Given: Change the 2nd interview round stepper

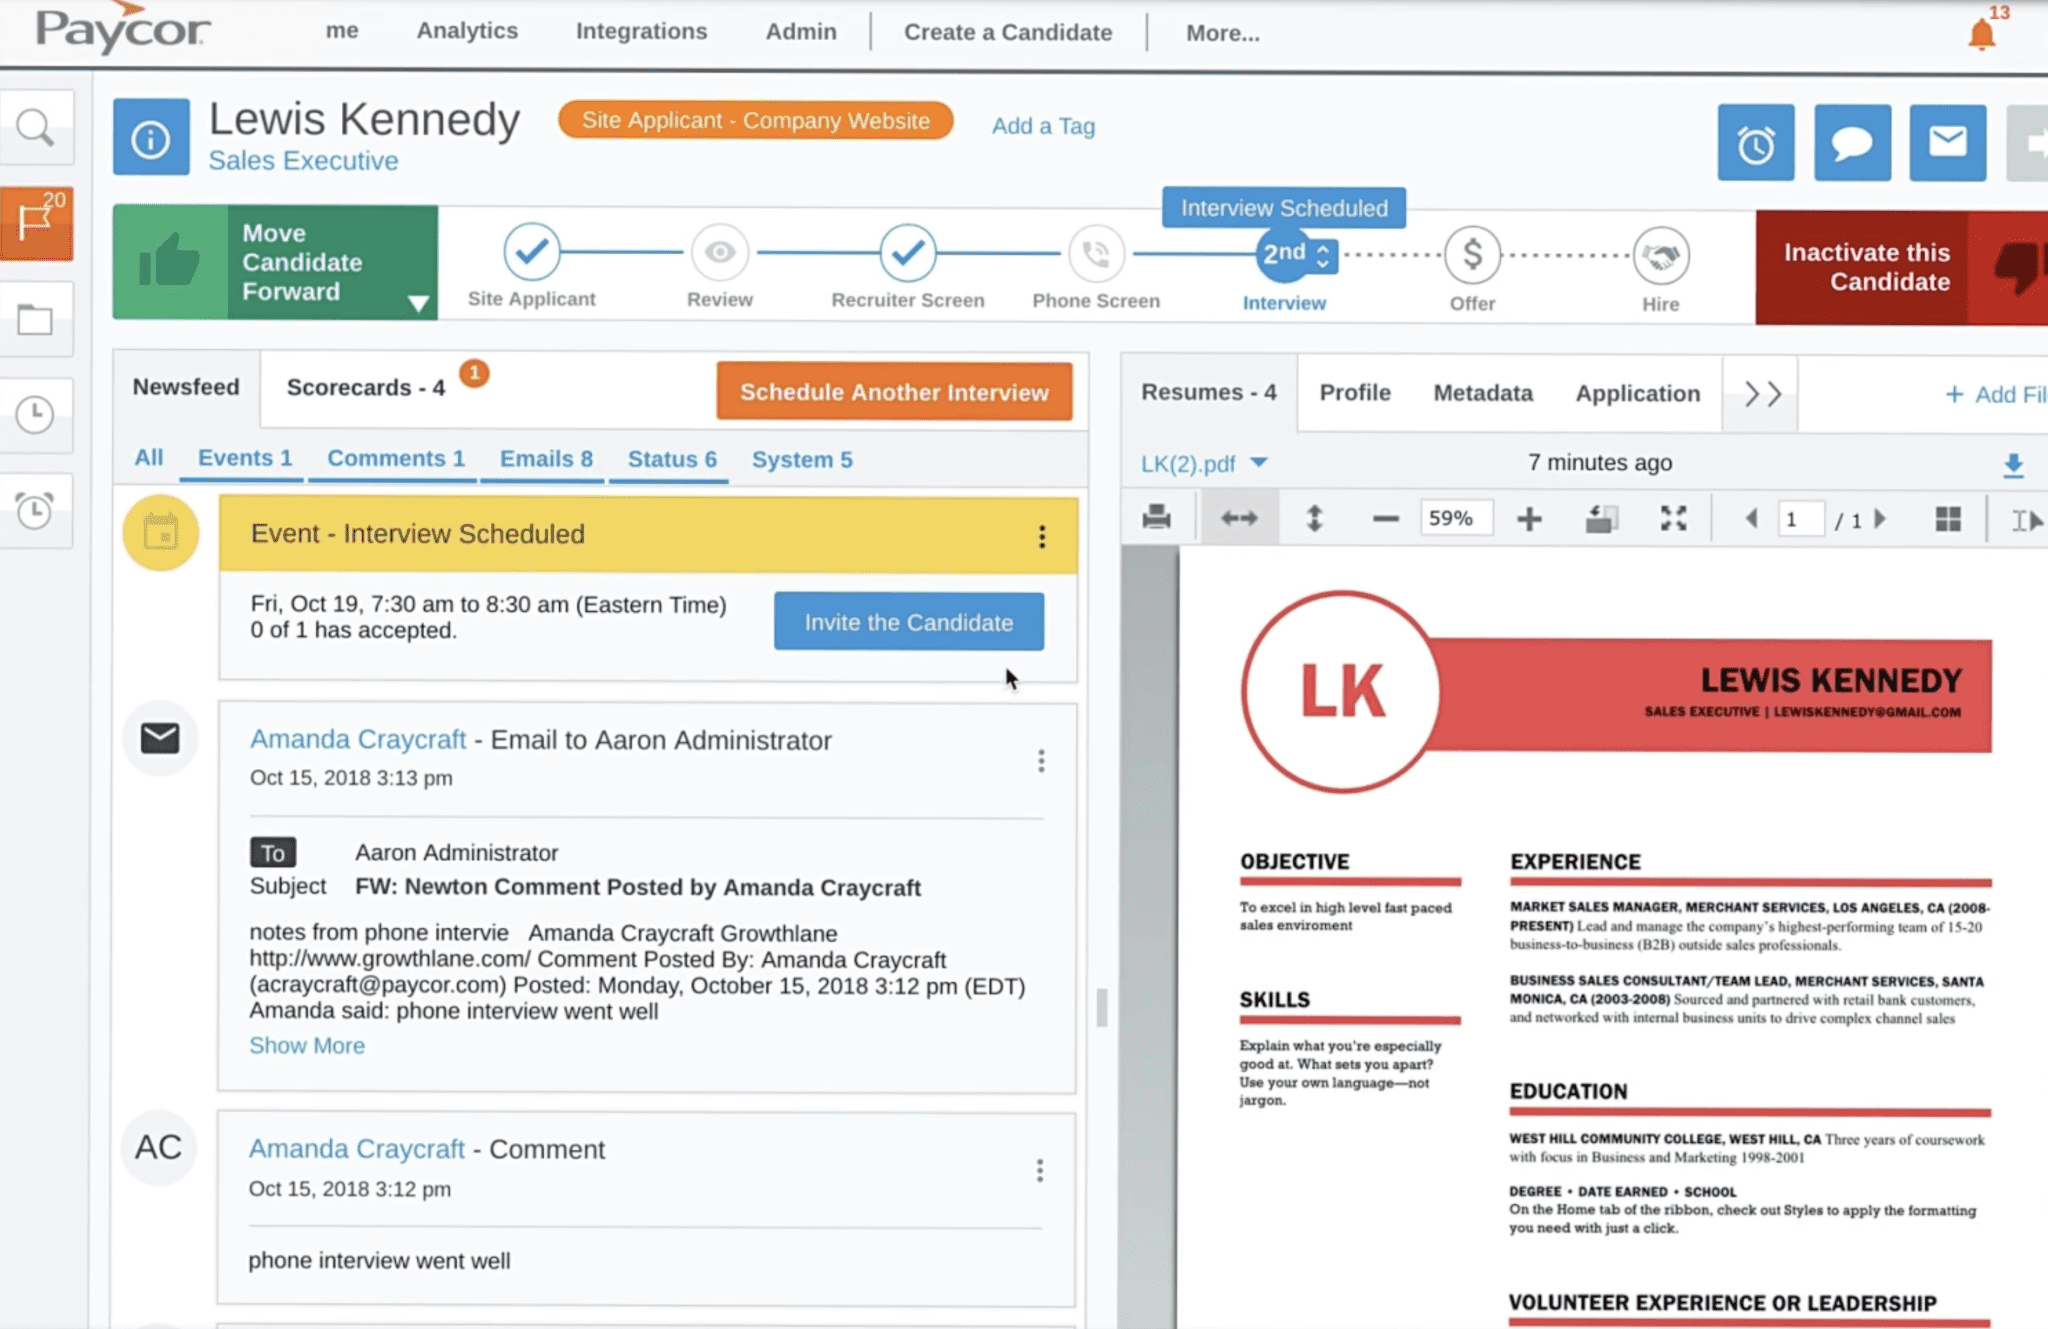Looking at the screenshot, I should [x=1322, y=255].
